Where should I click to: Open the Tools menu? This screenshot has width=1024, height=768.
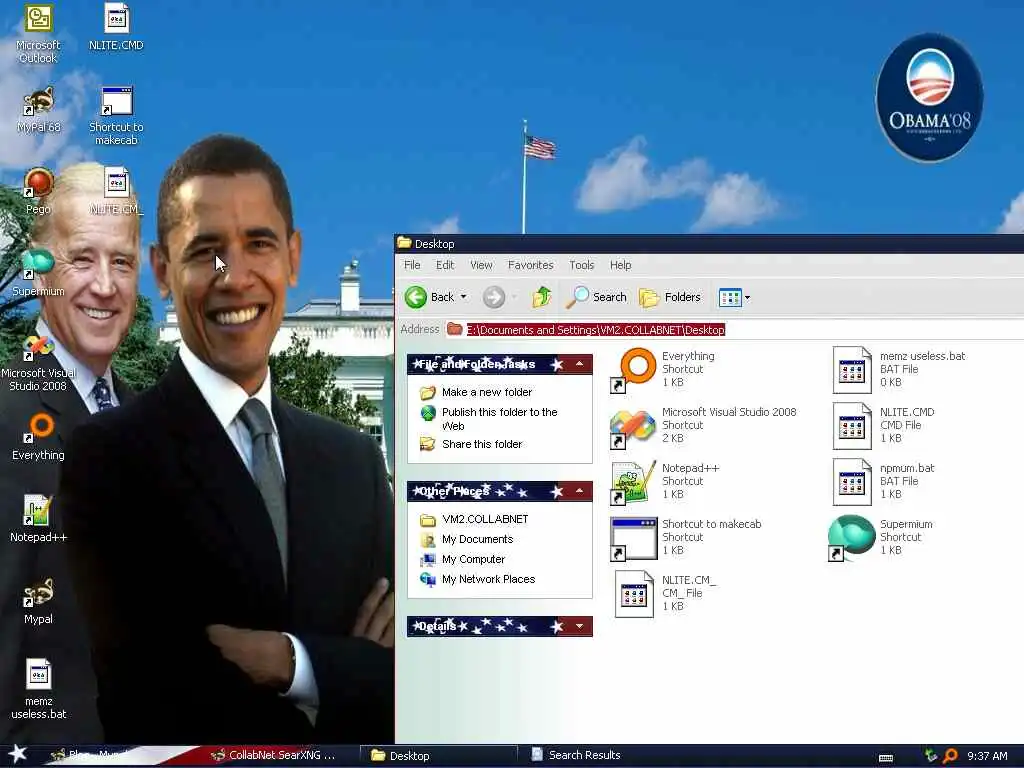click(x=581, y=264)
